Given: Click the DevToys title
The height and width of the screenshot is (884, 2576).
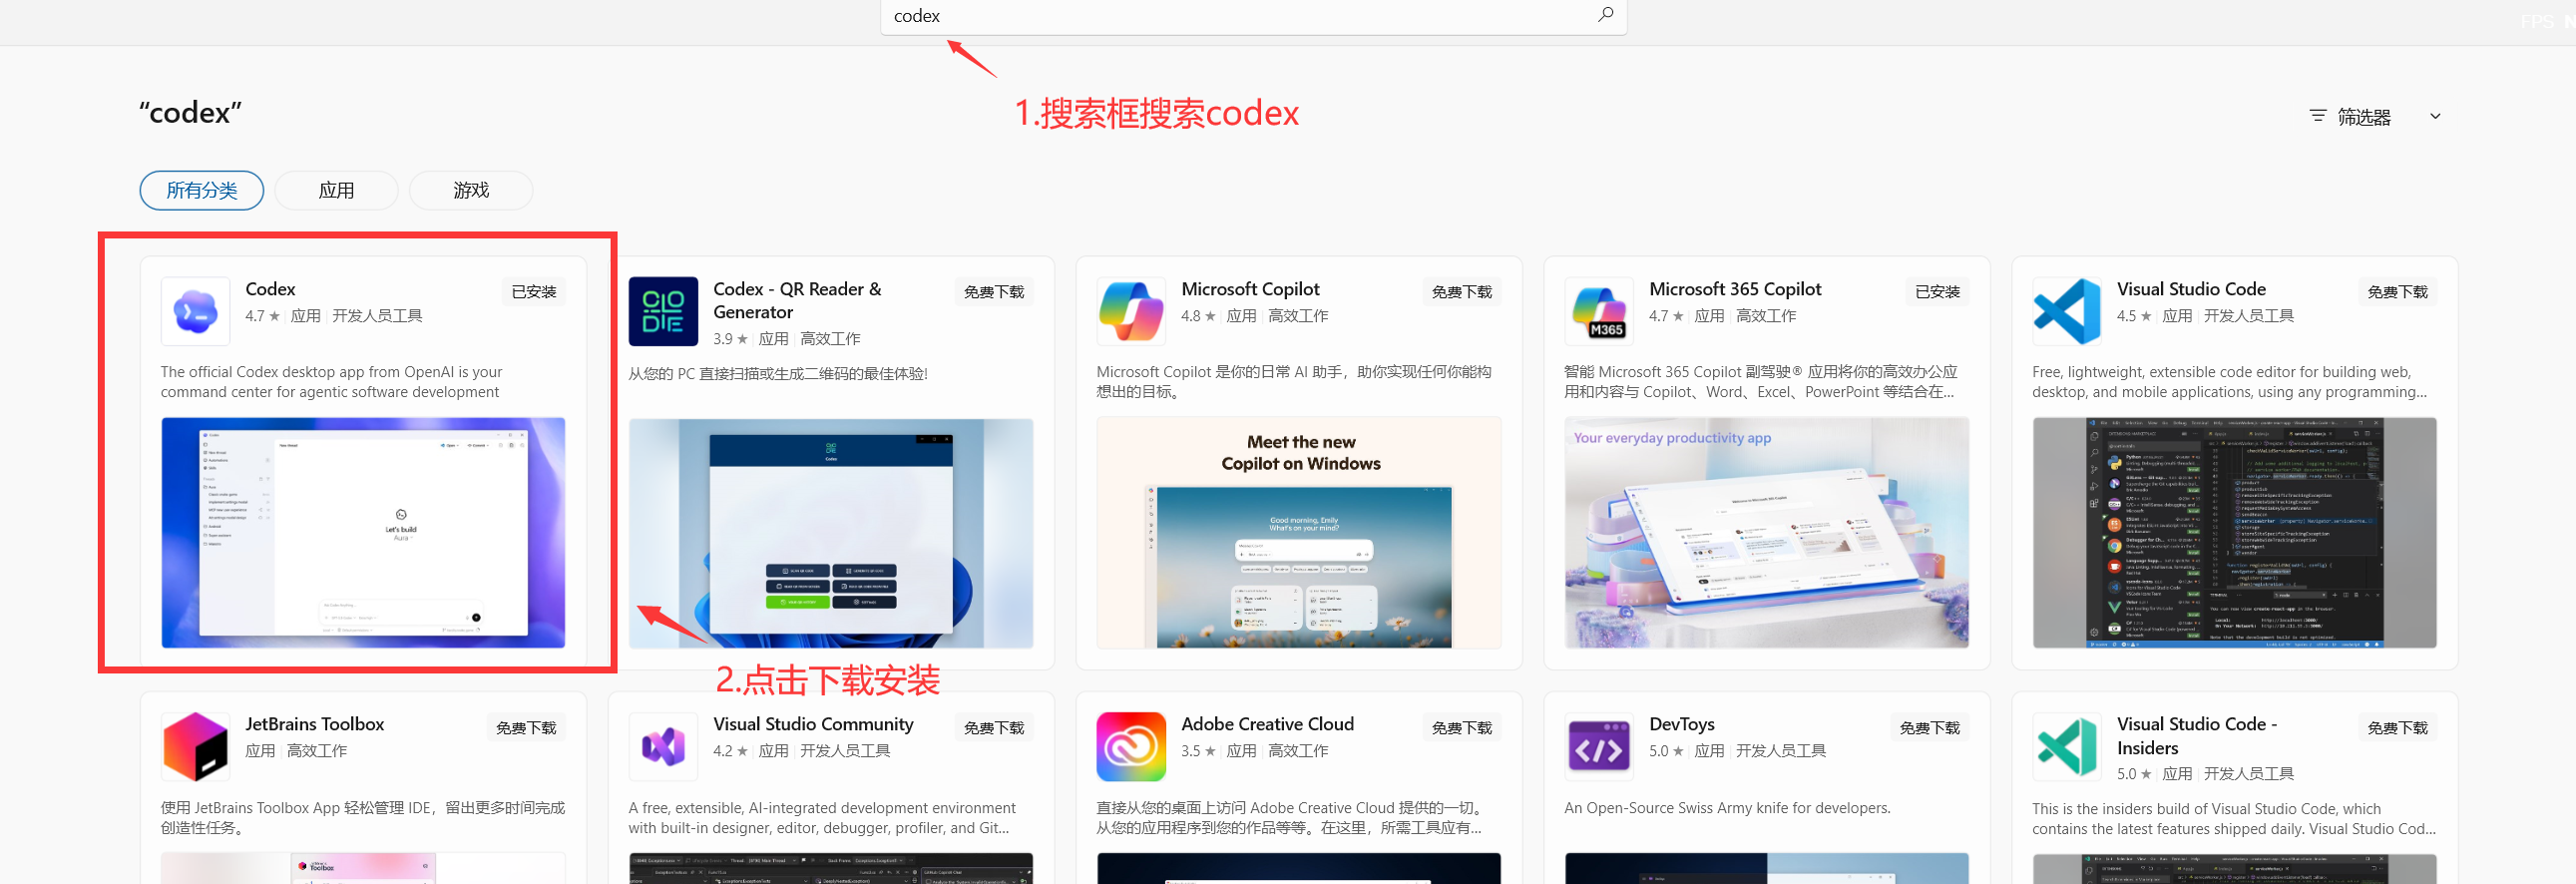Looking at the screenshot, I should tap(1682, 724).
